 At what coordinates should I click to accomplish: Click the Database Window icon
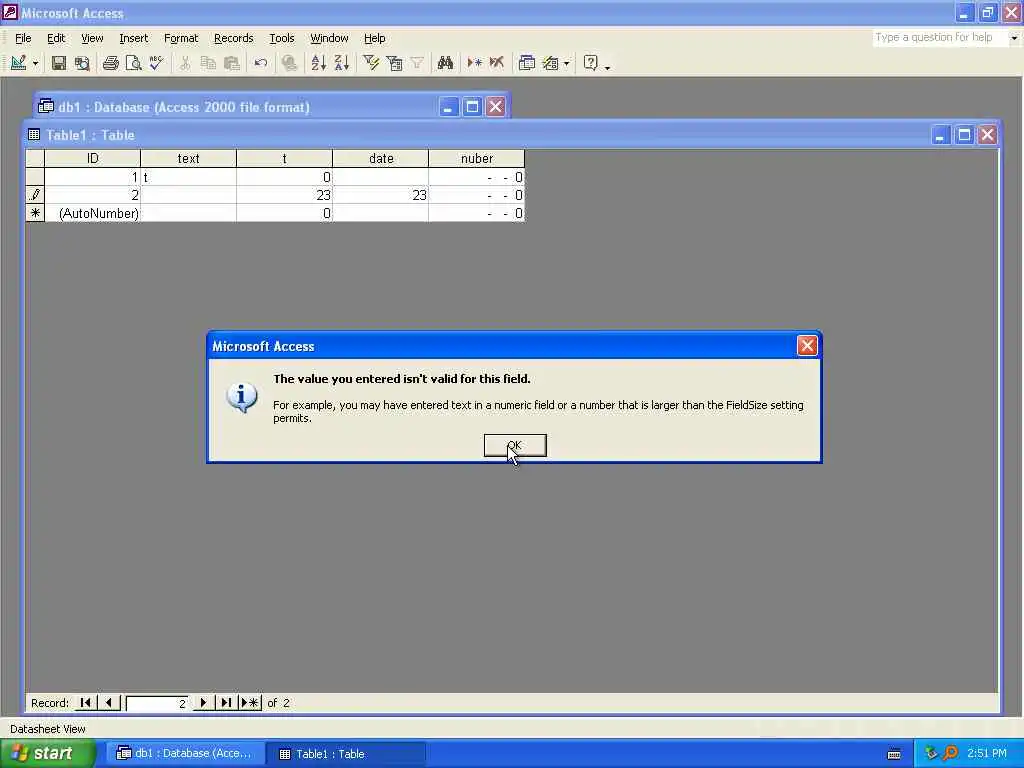click(x=526, y=63)
